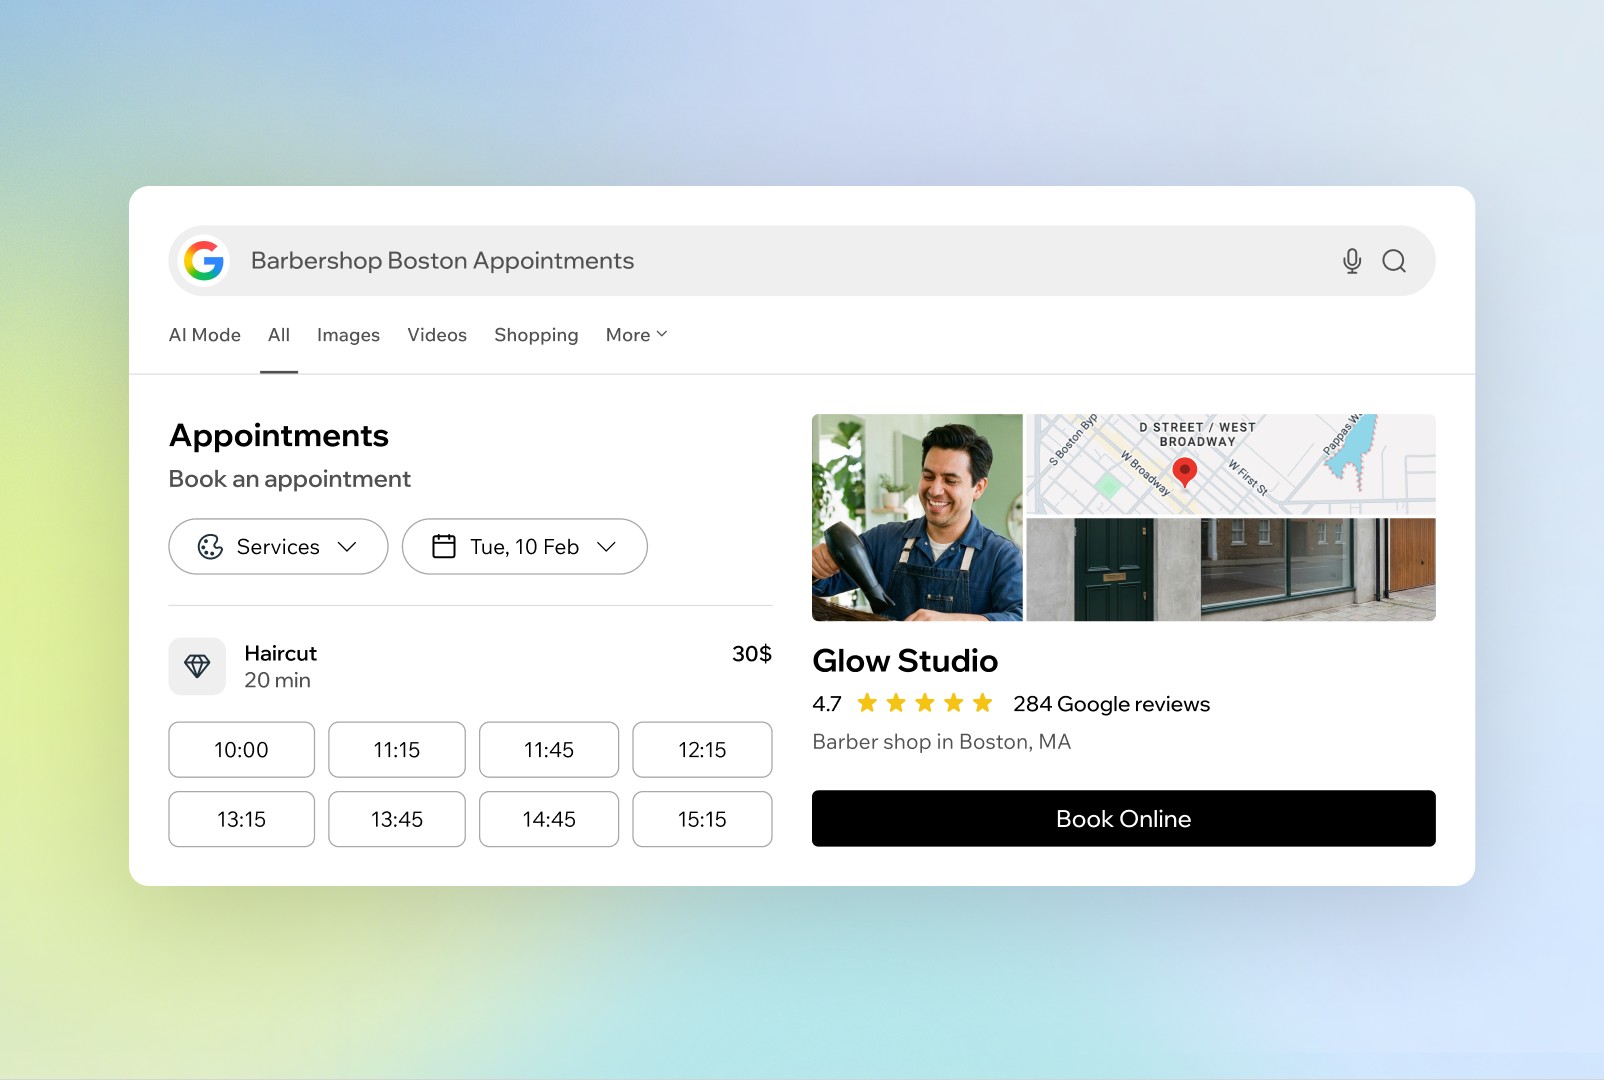Activate voice search microphone icon
The height and width of the screenshot is (1080, 1604).
(1352, 261)
